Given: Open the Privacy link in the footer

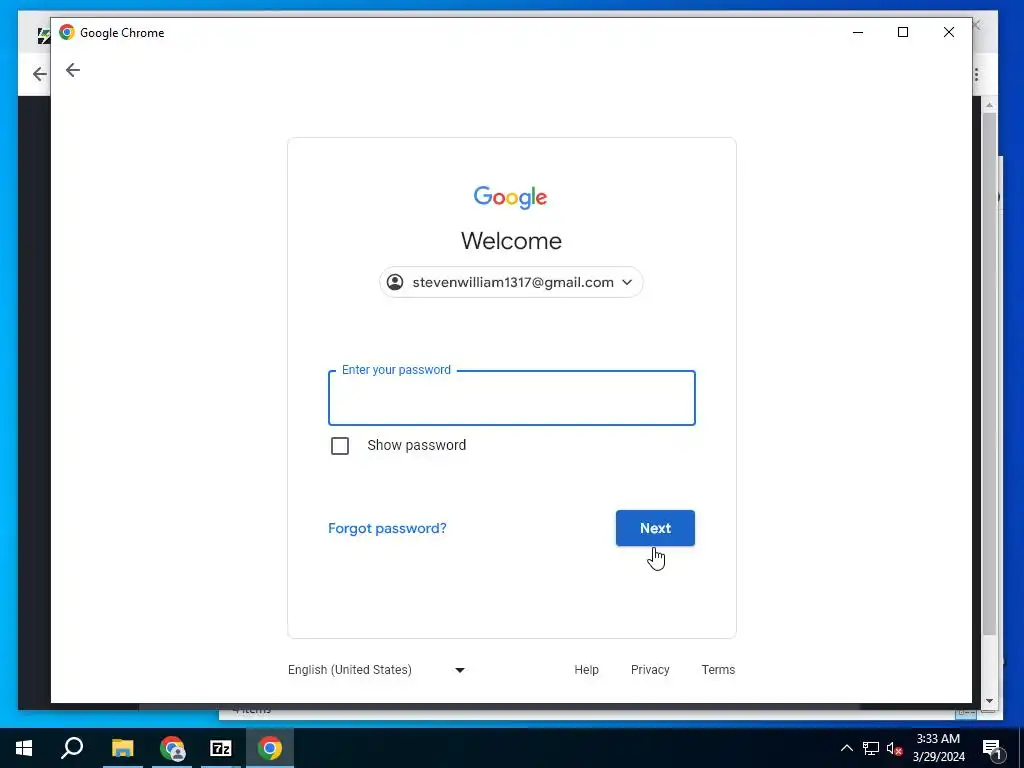Looking at the screenshot, I should click(x=650, y=670).
